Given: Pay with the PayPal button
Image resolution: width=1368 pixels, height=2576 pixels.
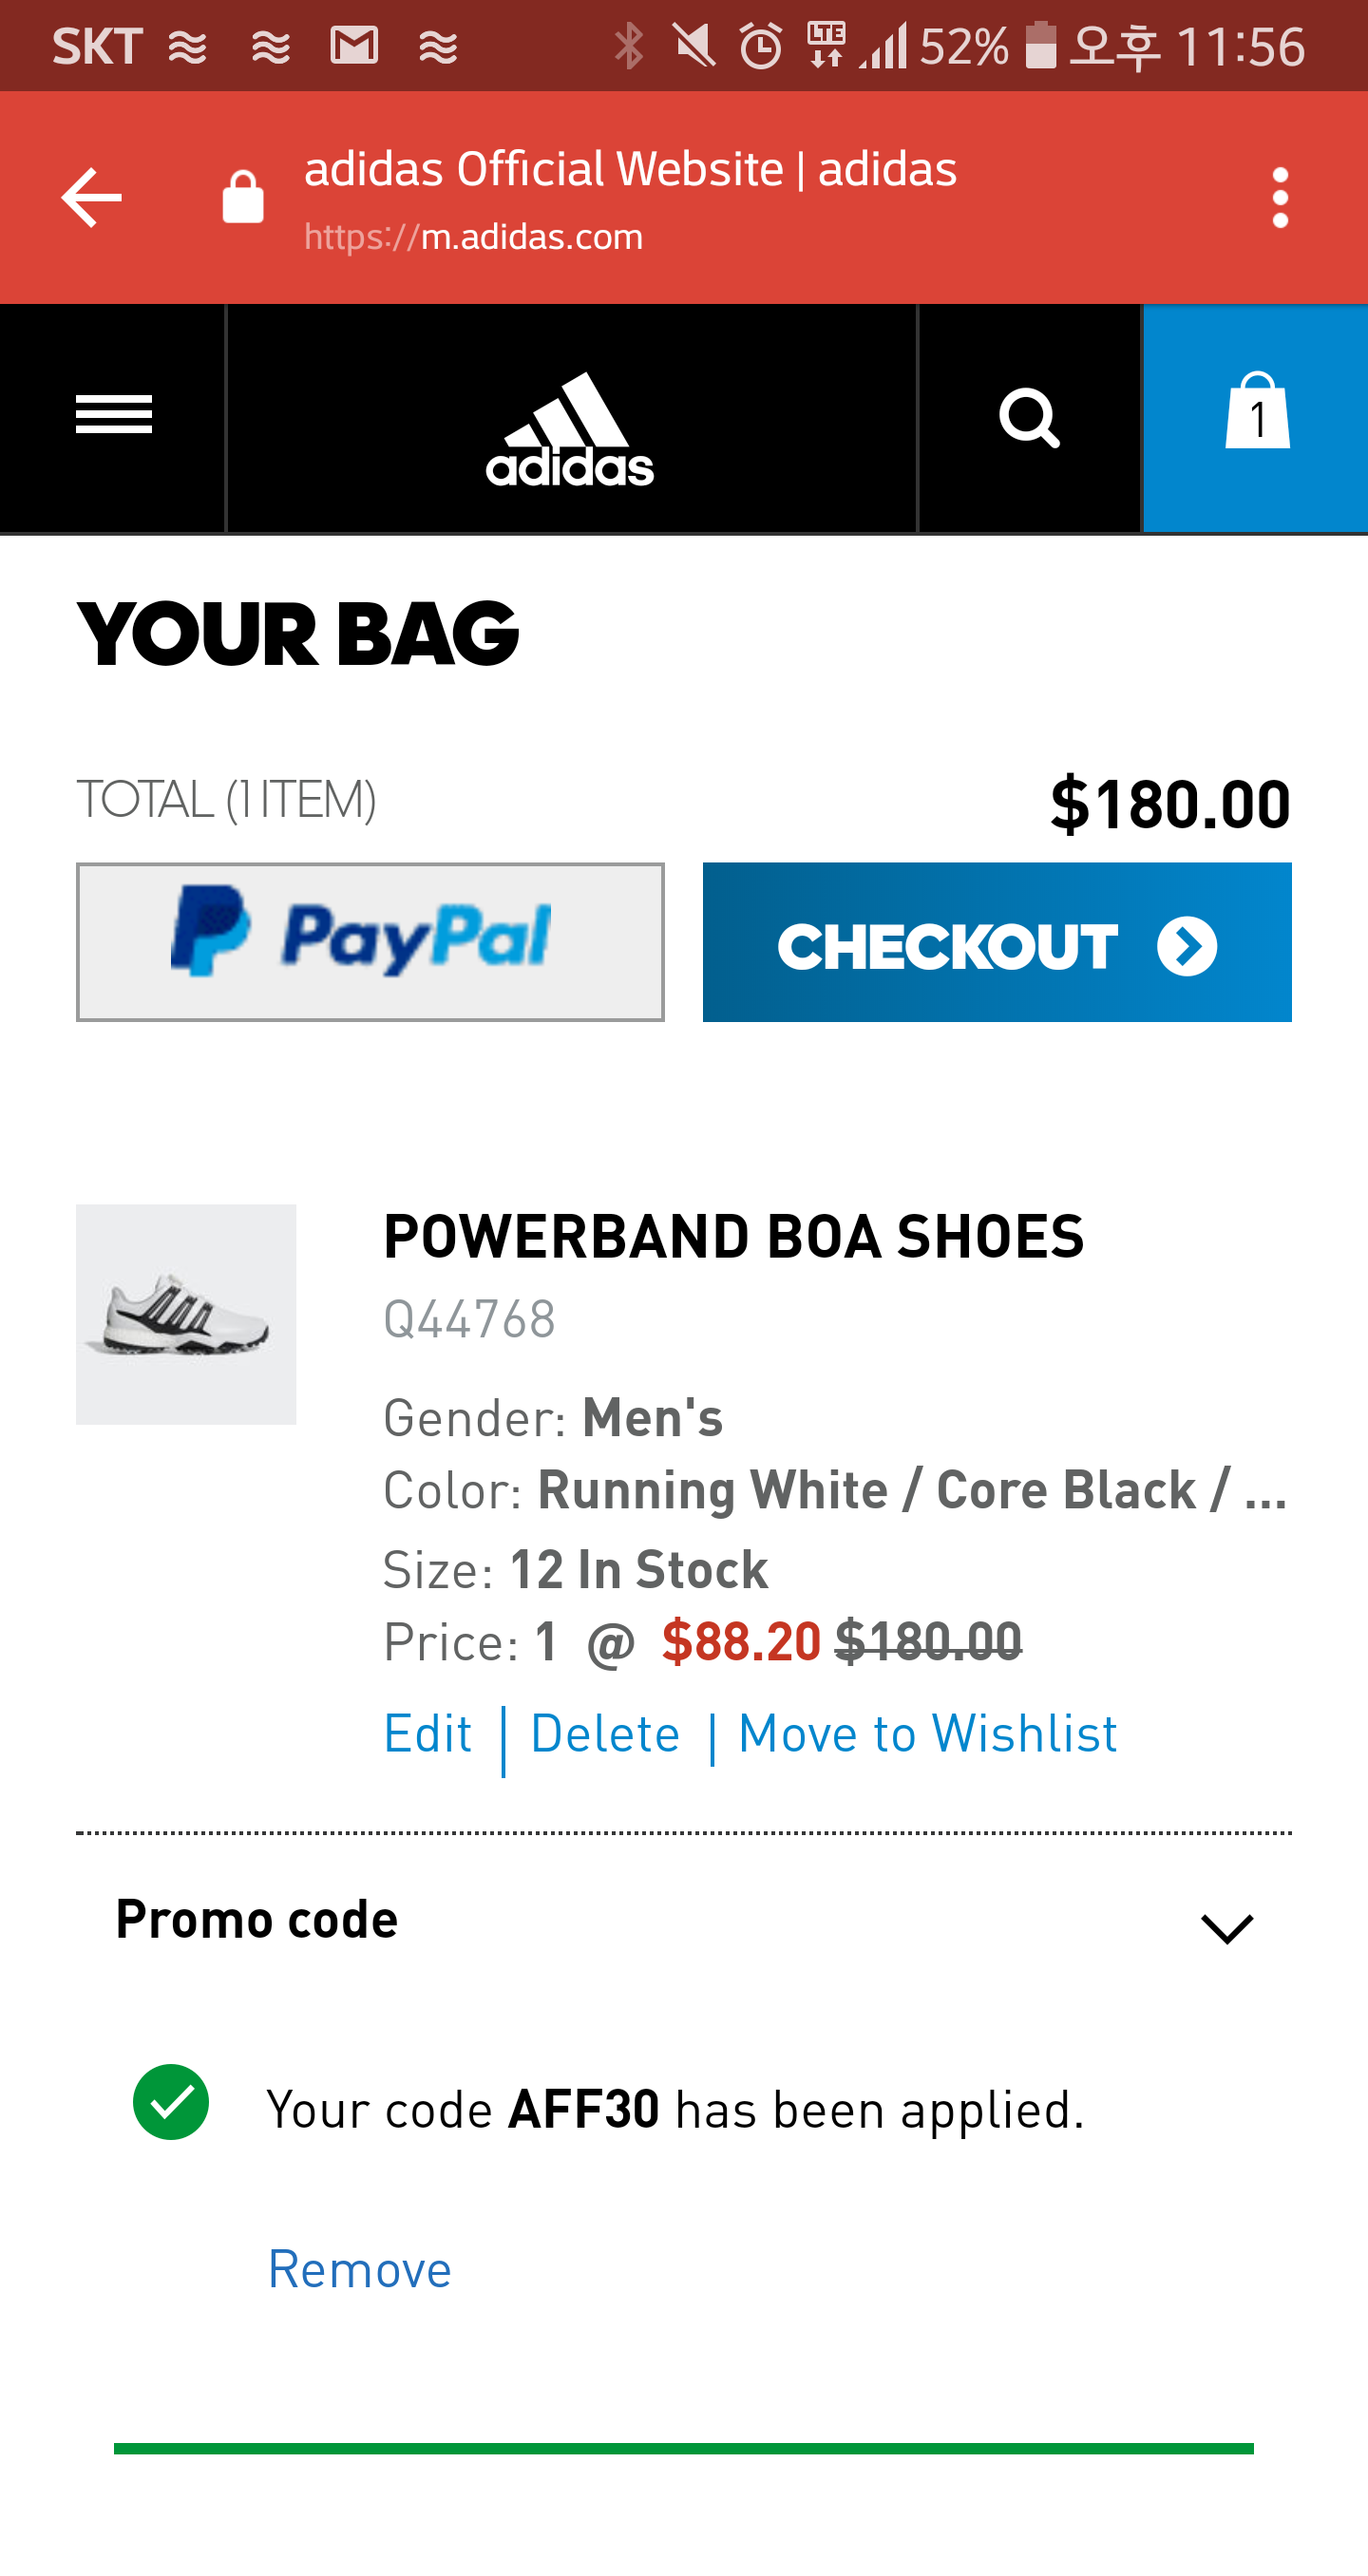Looking at the screenshot, I should tap(370, 941).
